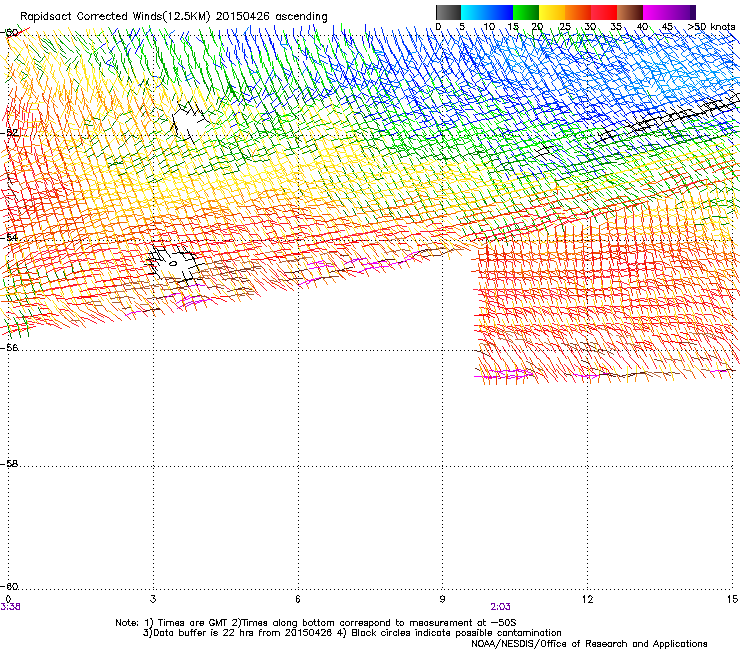Click the longitude 9 axis label
Image resolution: width=740 pixels, height=650 pixels.
pos(442,599)
